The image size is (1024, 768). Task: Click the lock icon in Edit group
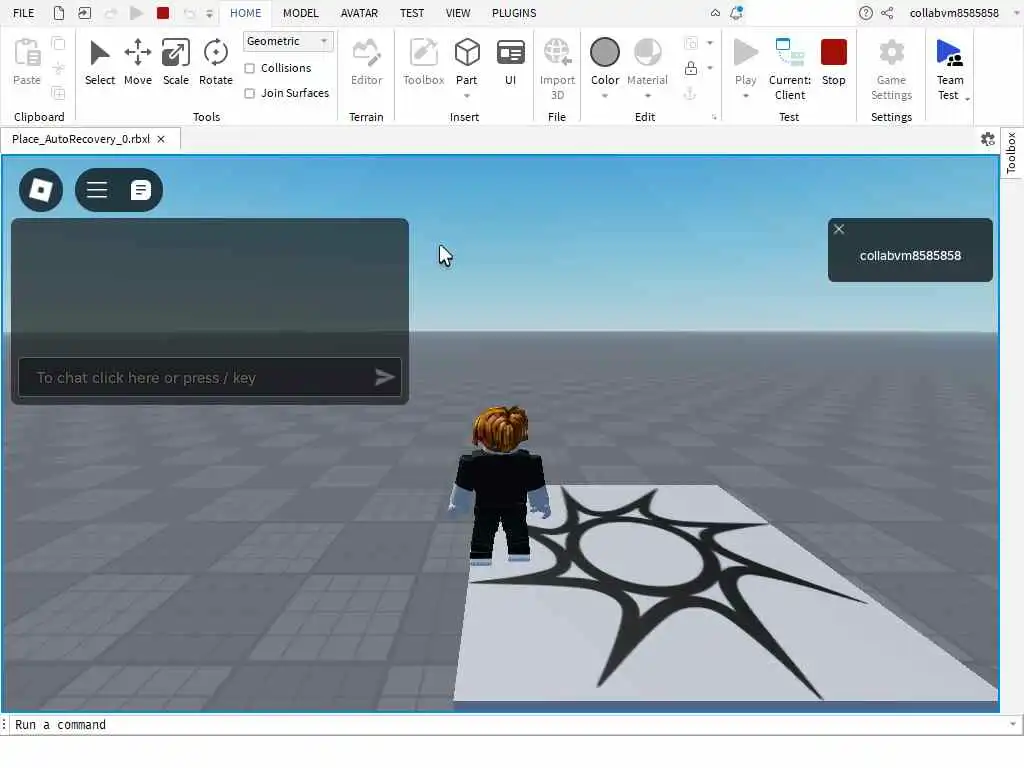pyautogui.click(x=690, y=68)
